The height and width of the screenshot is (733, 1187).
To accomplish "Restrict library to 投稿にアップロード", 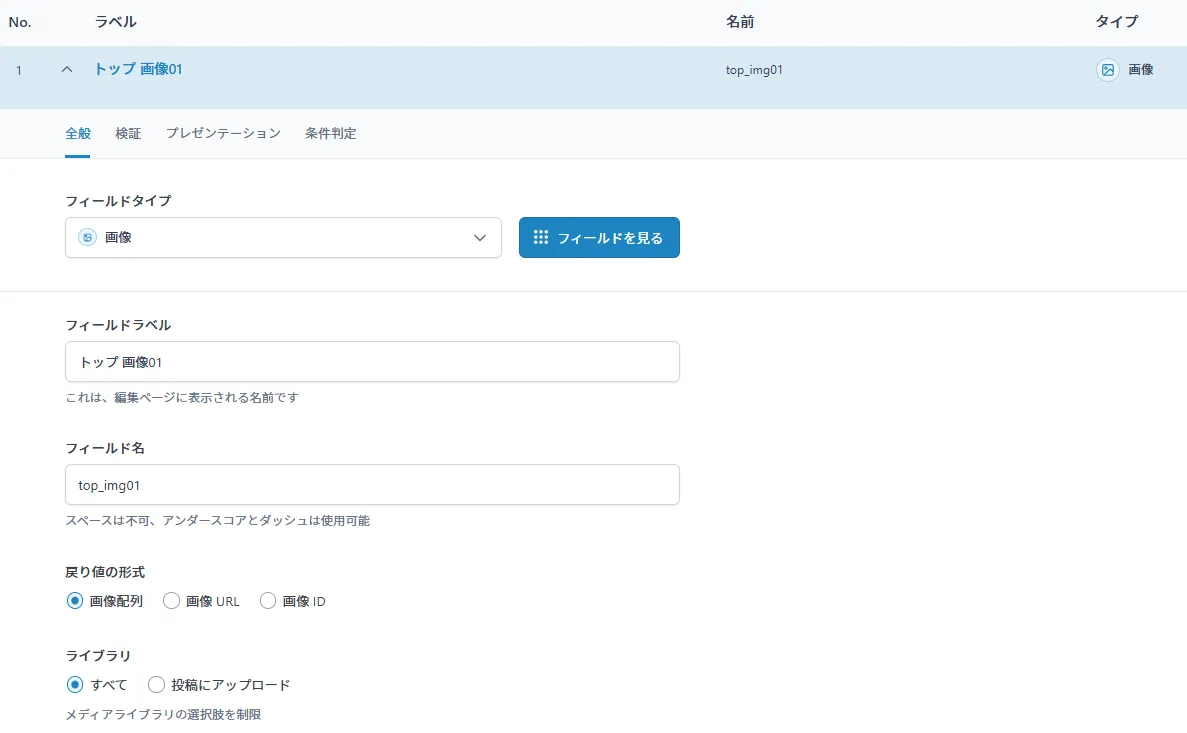I will point(156,685).
